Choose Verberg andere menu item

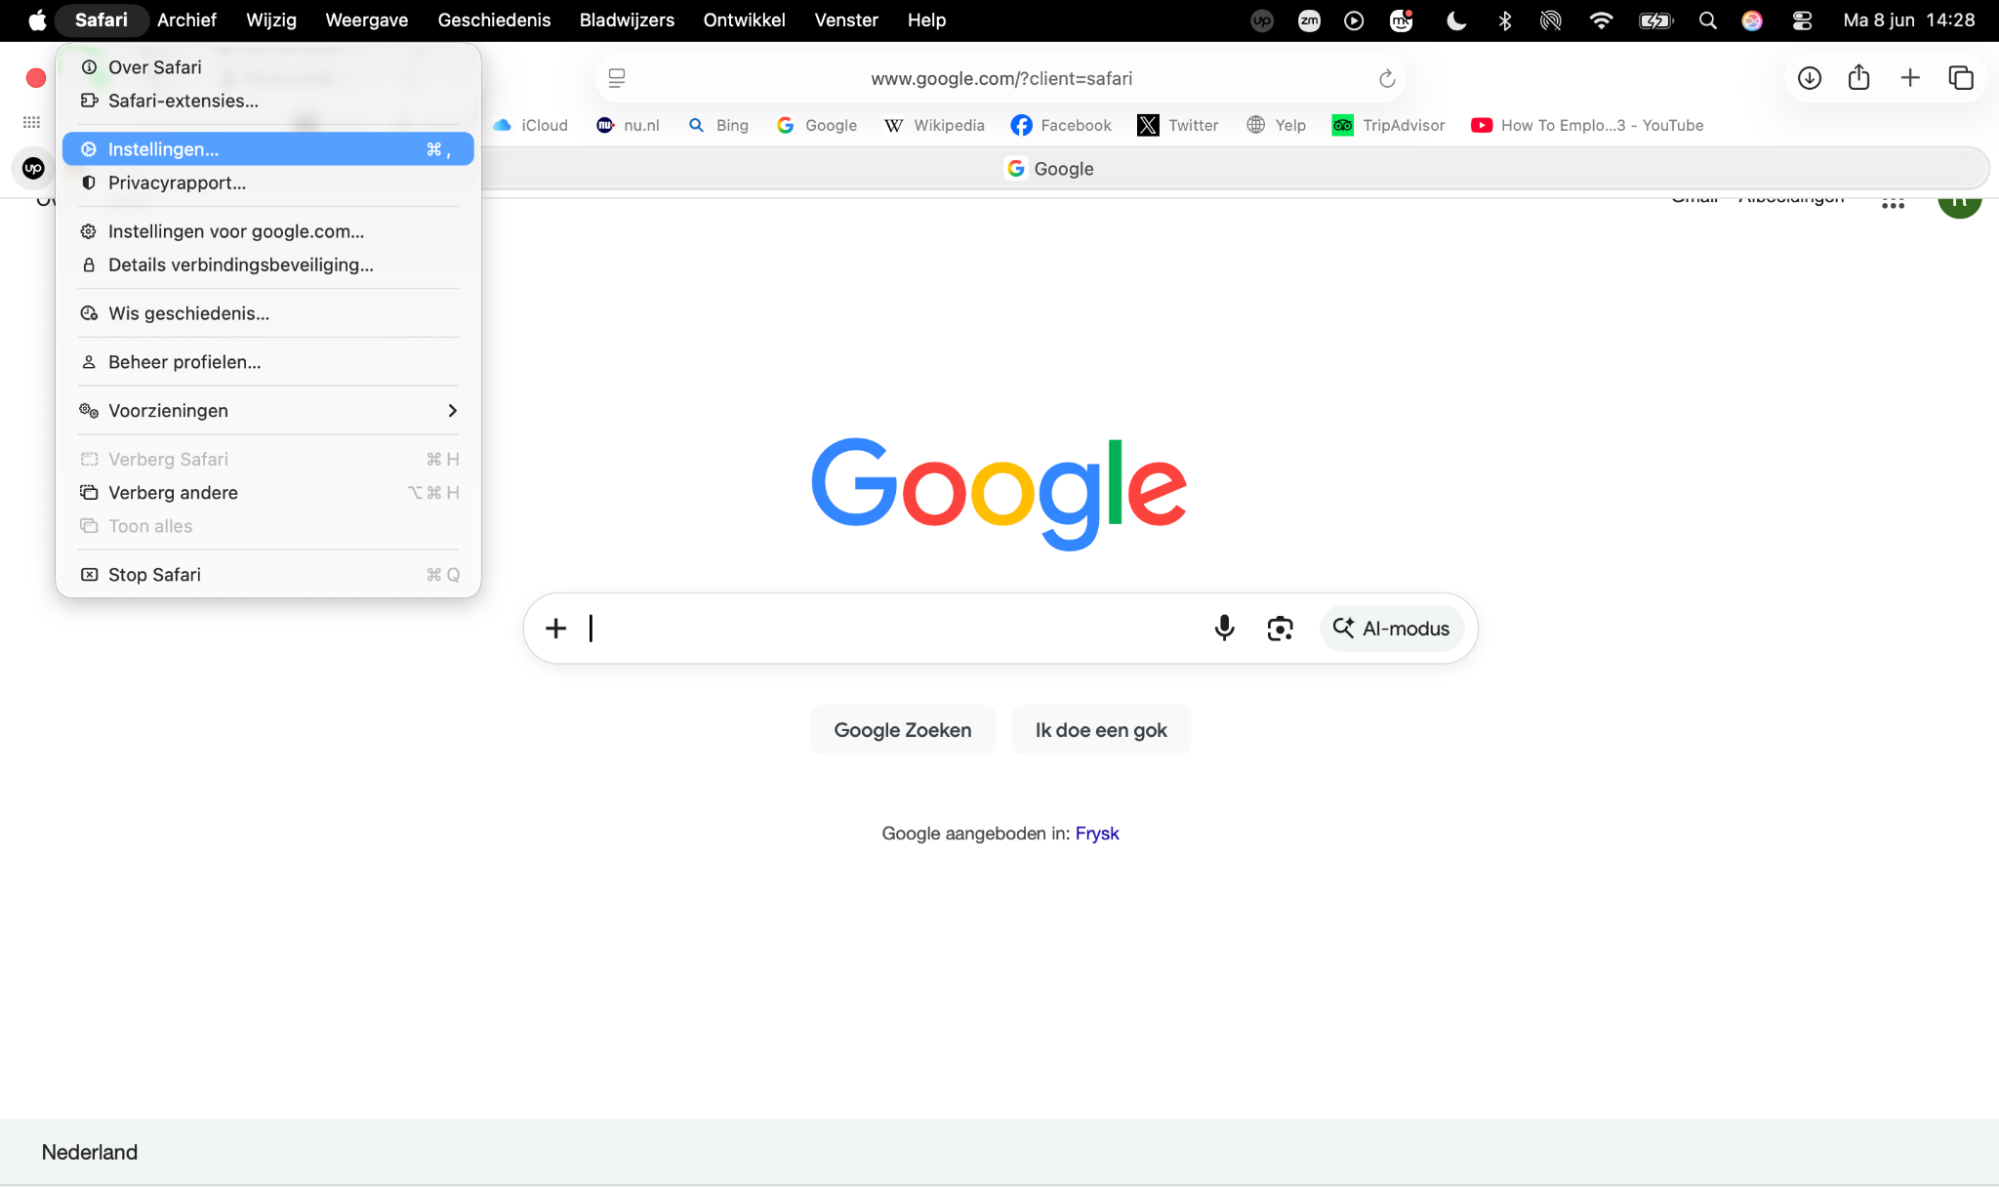(268, 493)
